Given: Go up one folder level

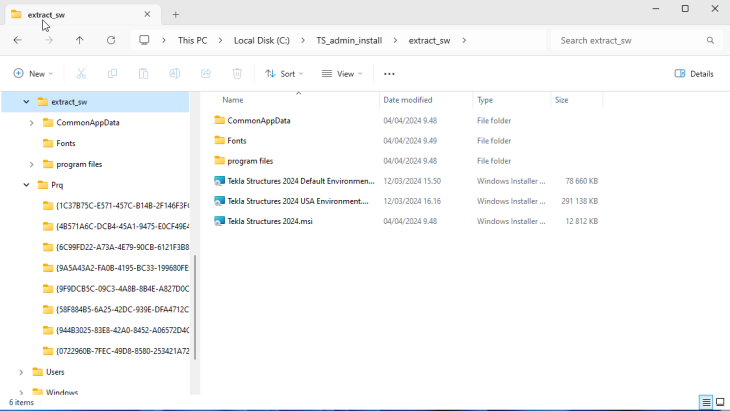Looking at the screenshot, I should pyautogui.click(x=80, y=40).
